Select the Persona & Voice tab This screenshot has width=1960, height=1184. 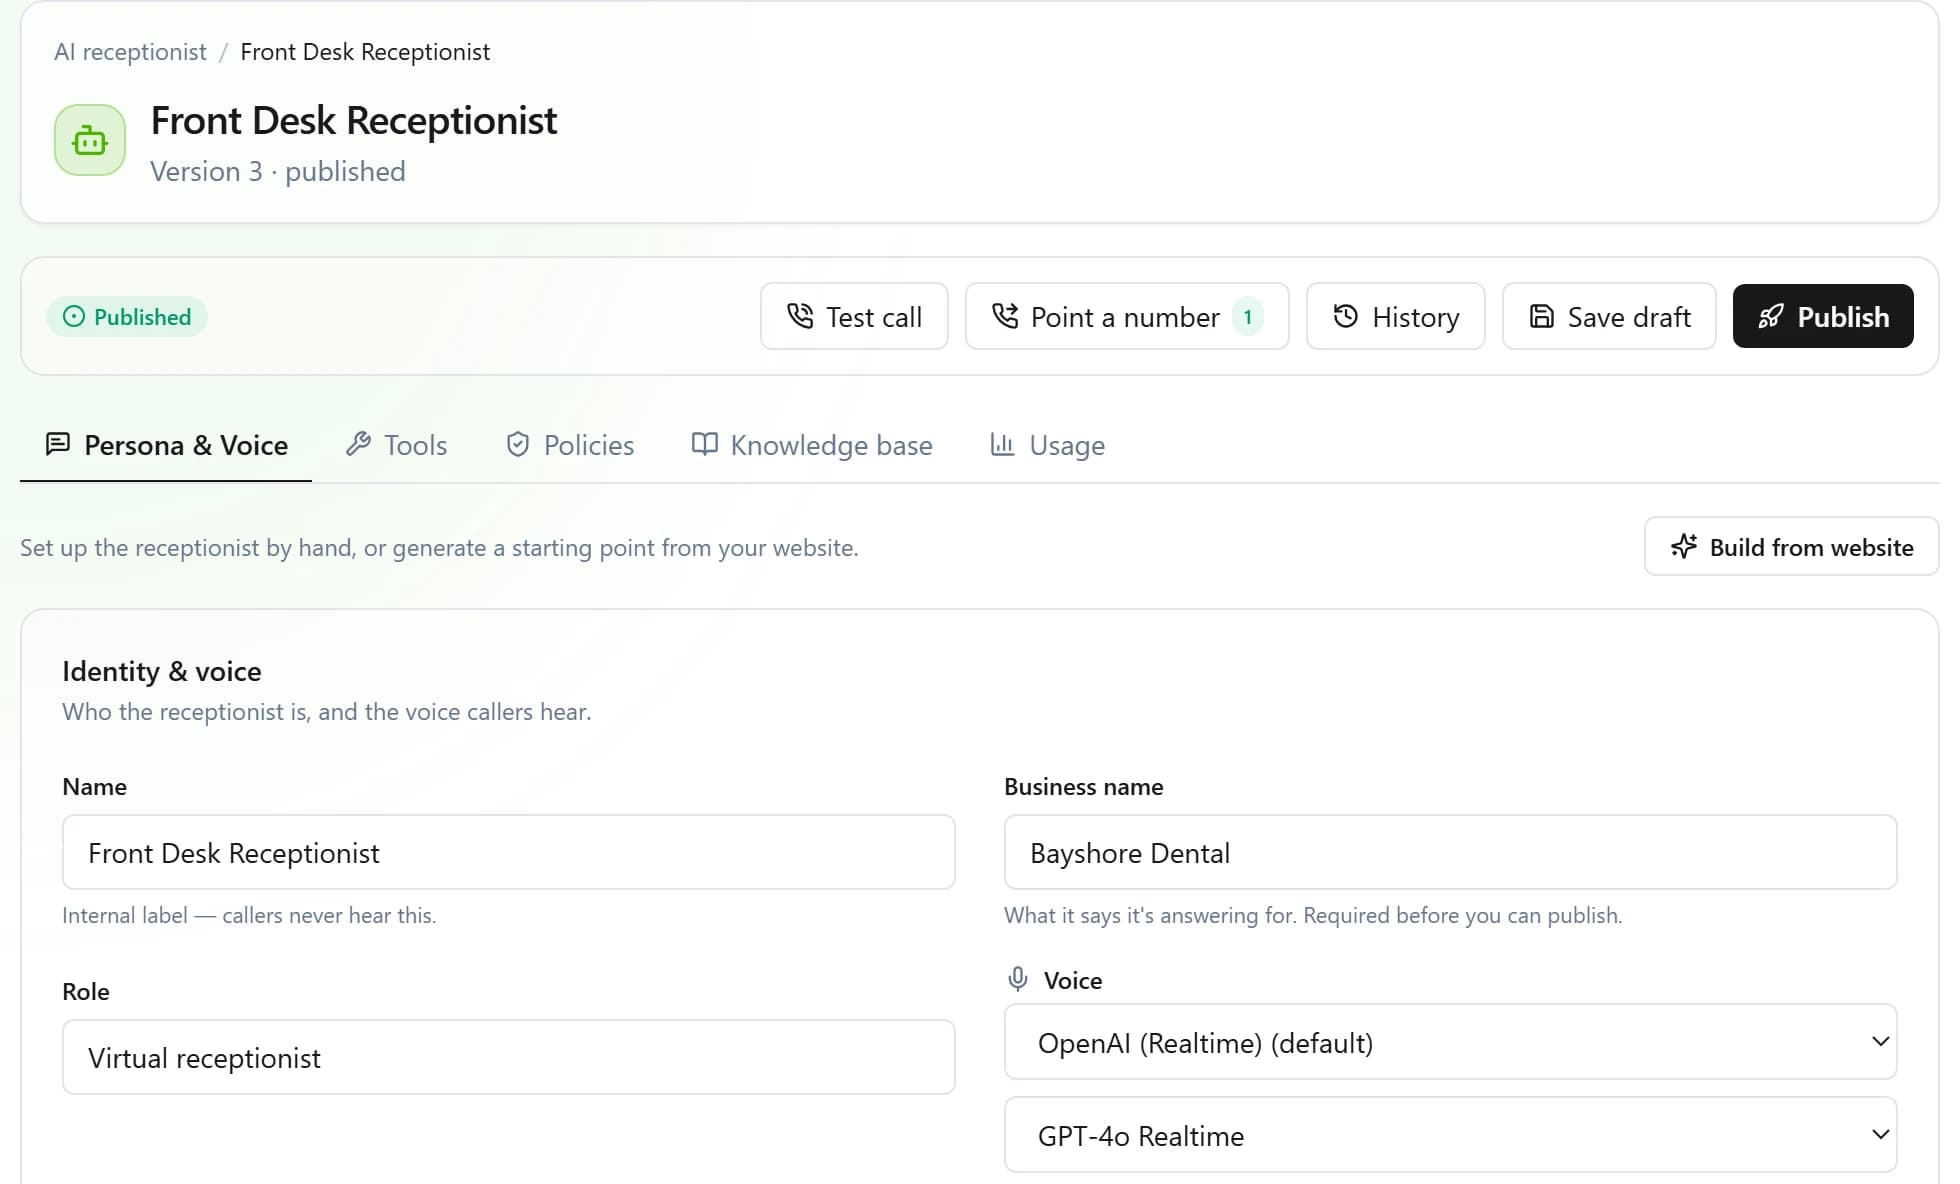tap(166, 445)
